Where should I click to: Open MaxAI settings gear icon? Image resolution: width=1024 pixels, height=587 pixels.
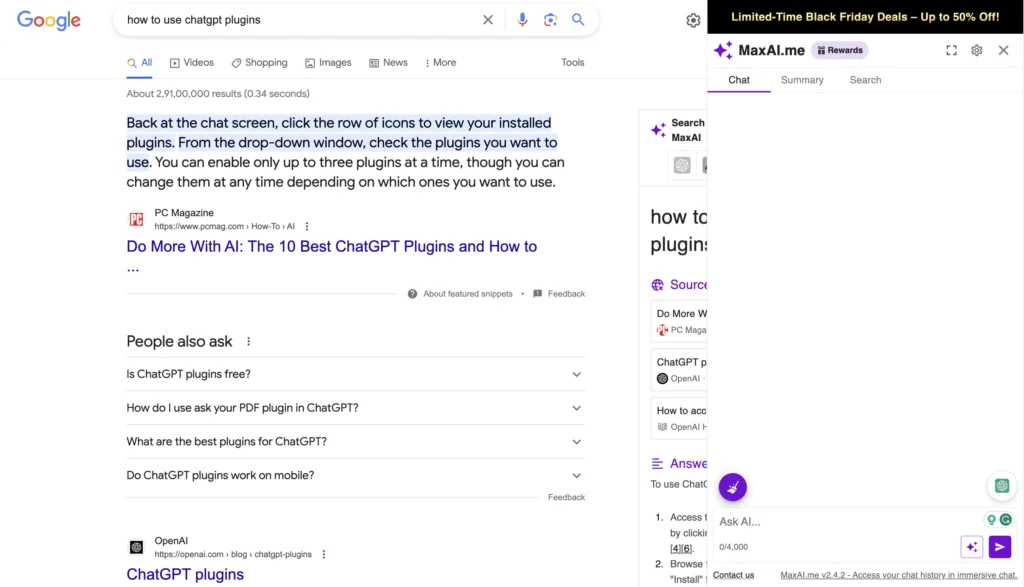pos(977,50)
